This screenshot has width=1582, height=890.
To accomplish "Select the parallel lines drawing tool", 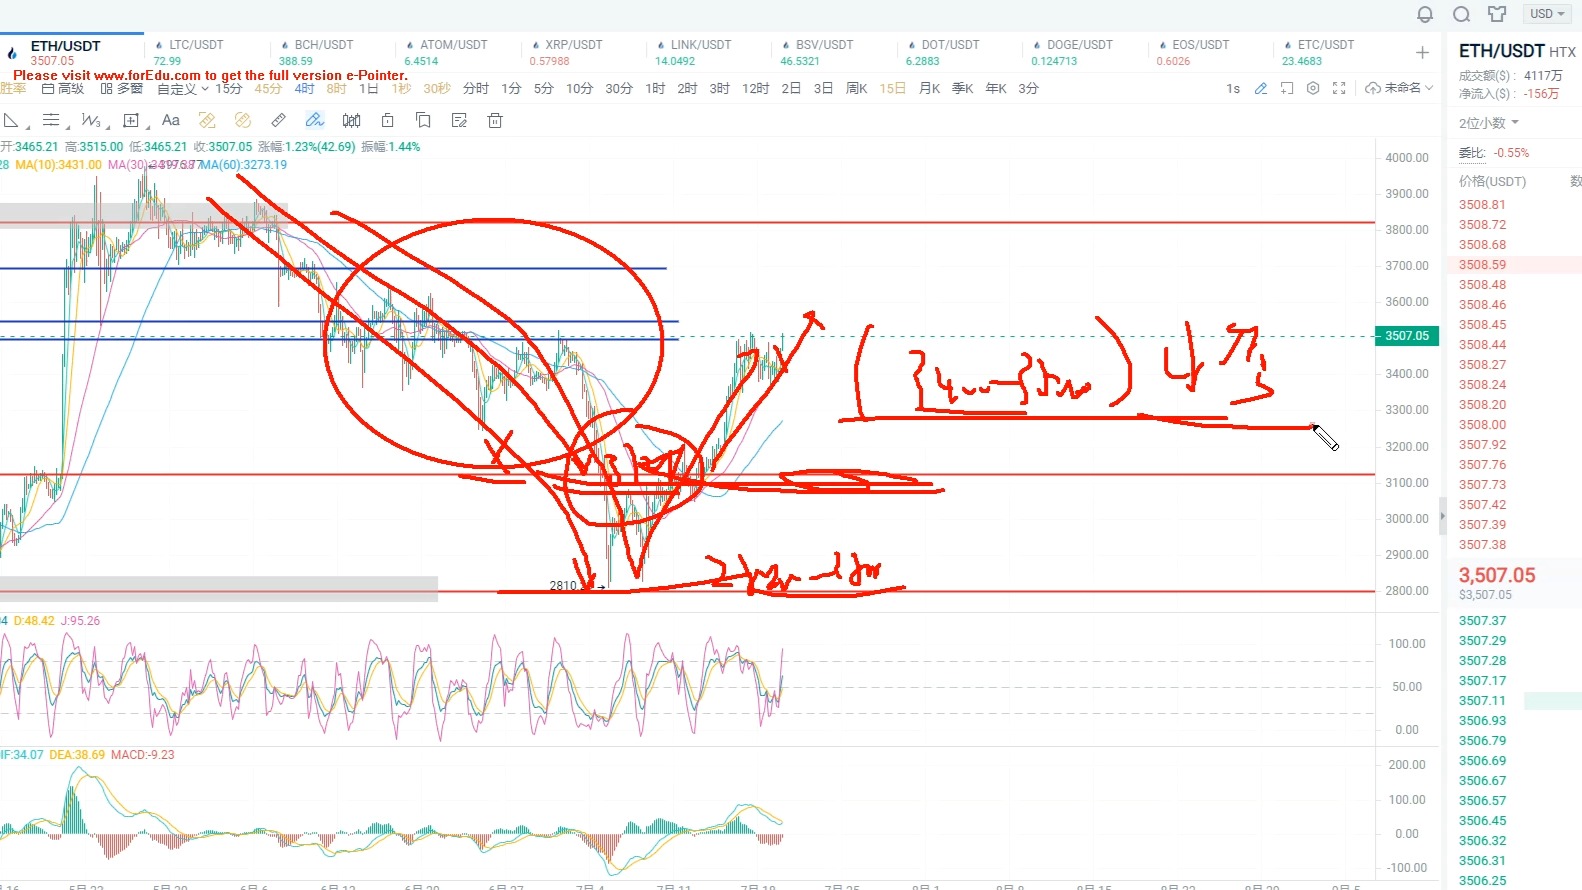I will (x=51, y=121).
